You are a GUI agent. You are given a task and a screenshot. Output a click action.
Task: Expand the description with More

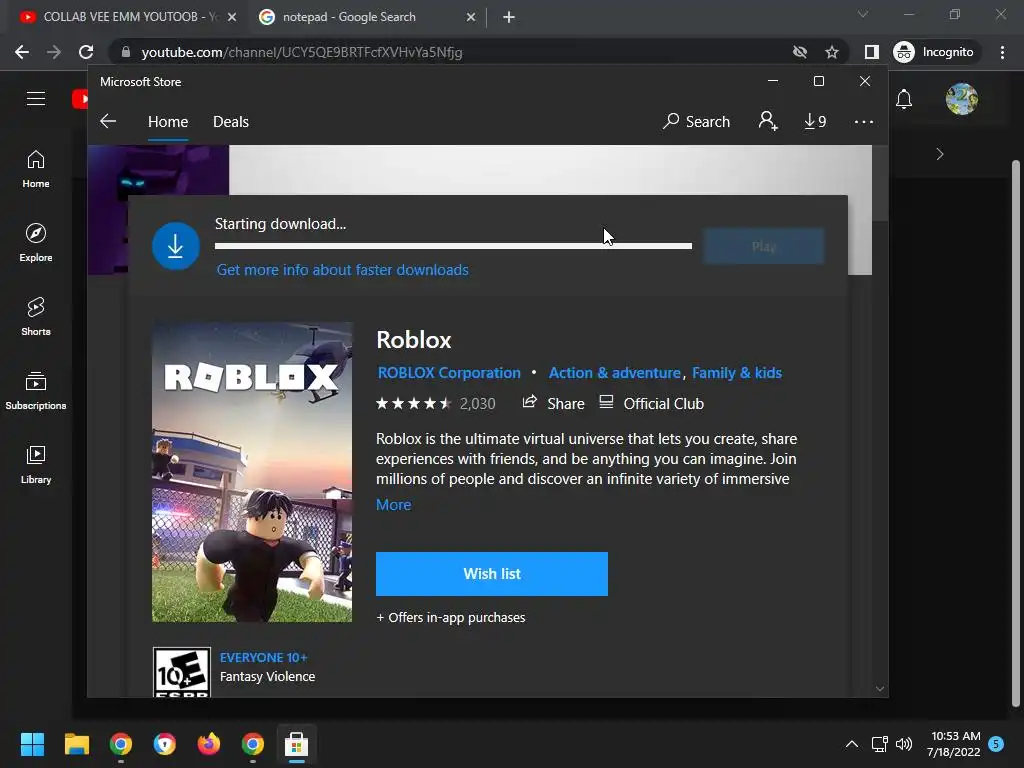click(x=393, y=504)
